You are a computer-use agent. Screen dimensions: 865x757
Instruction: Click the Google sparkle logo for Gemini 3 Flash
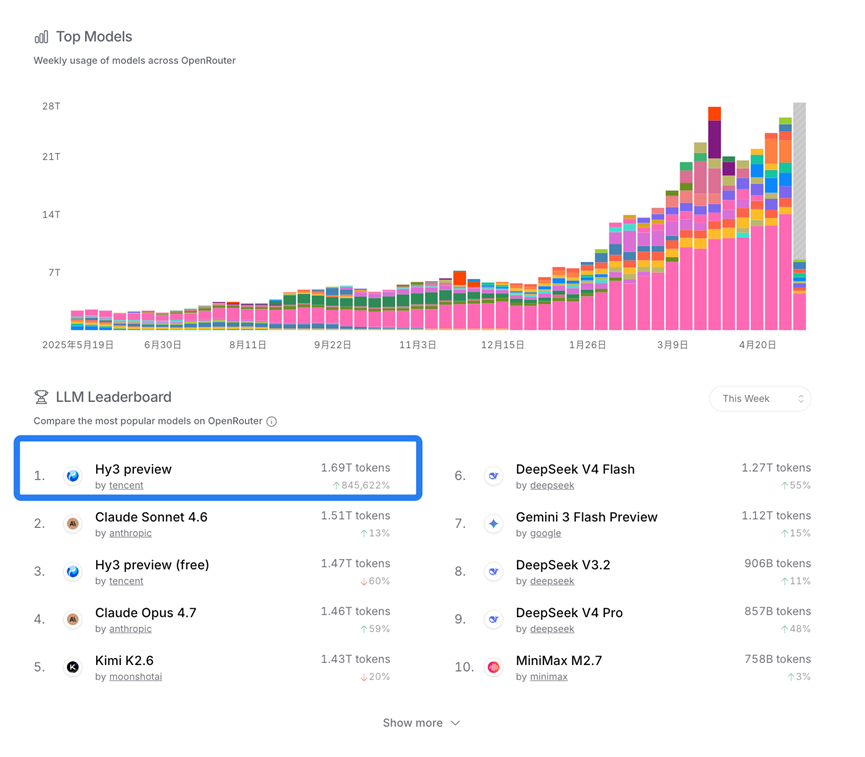[x=493, y=524]
